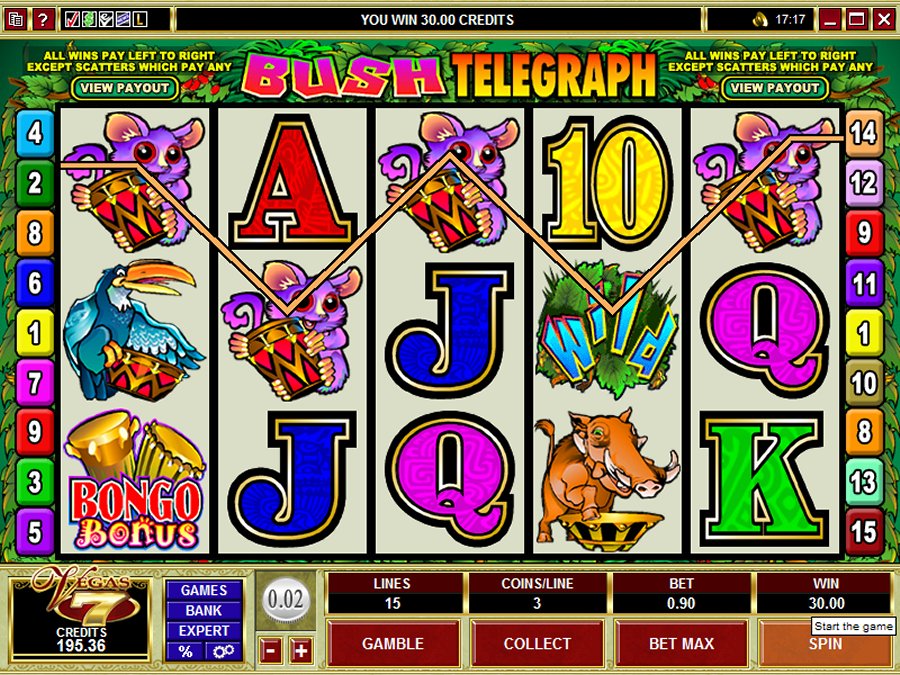Decrease coin size with minus button
Image resolution: width=900 pixels, height=675 pixels.
pyautogui.click(x=270, y=650)
